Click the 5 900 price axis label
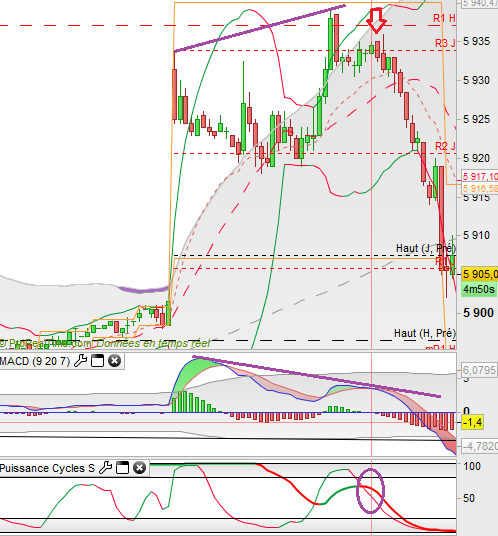 click(x=479, y=312)
